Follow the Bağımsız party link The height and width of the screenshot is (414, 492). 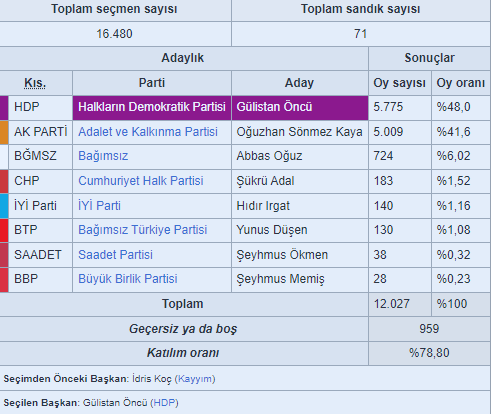coord(103,156)
